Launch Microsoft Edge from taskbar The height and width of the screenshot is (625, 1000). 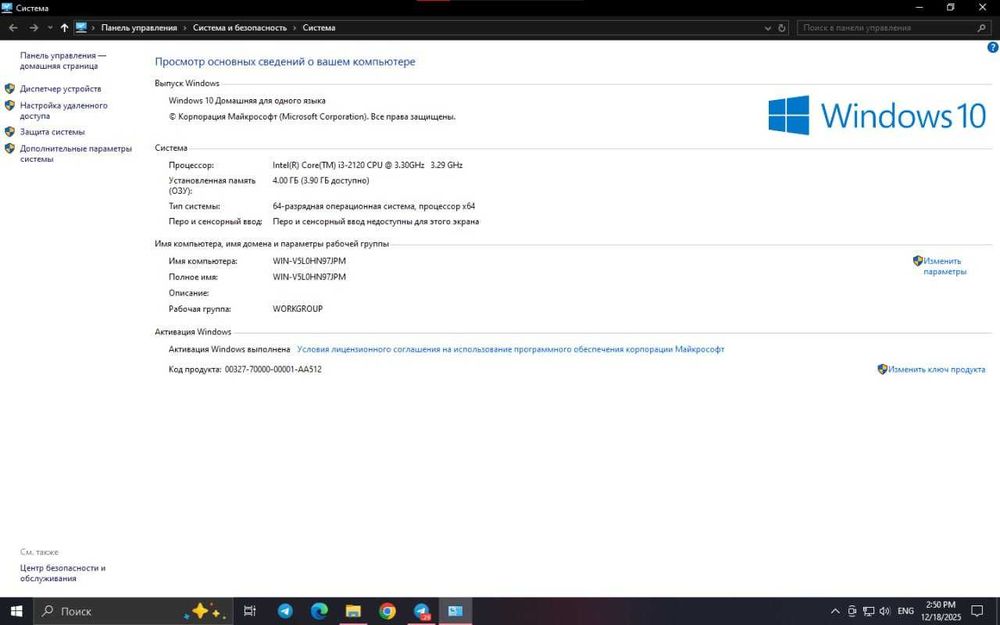(319, 611)
